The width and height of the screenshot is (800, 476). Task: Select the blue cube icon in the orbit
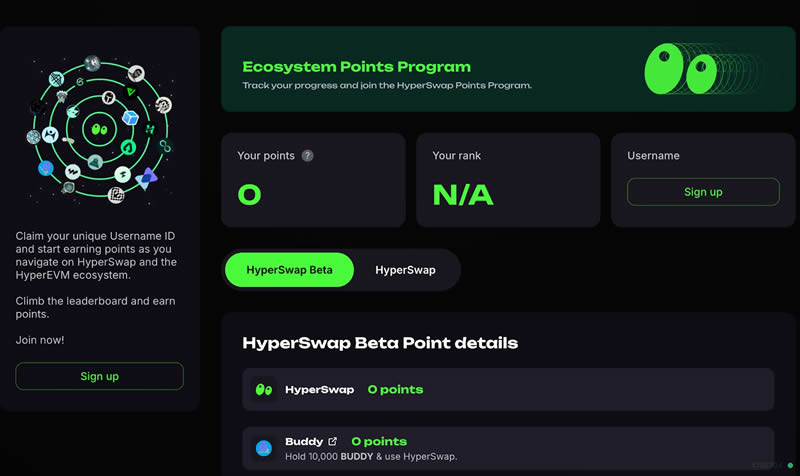130,118
